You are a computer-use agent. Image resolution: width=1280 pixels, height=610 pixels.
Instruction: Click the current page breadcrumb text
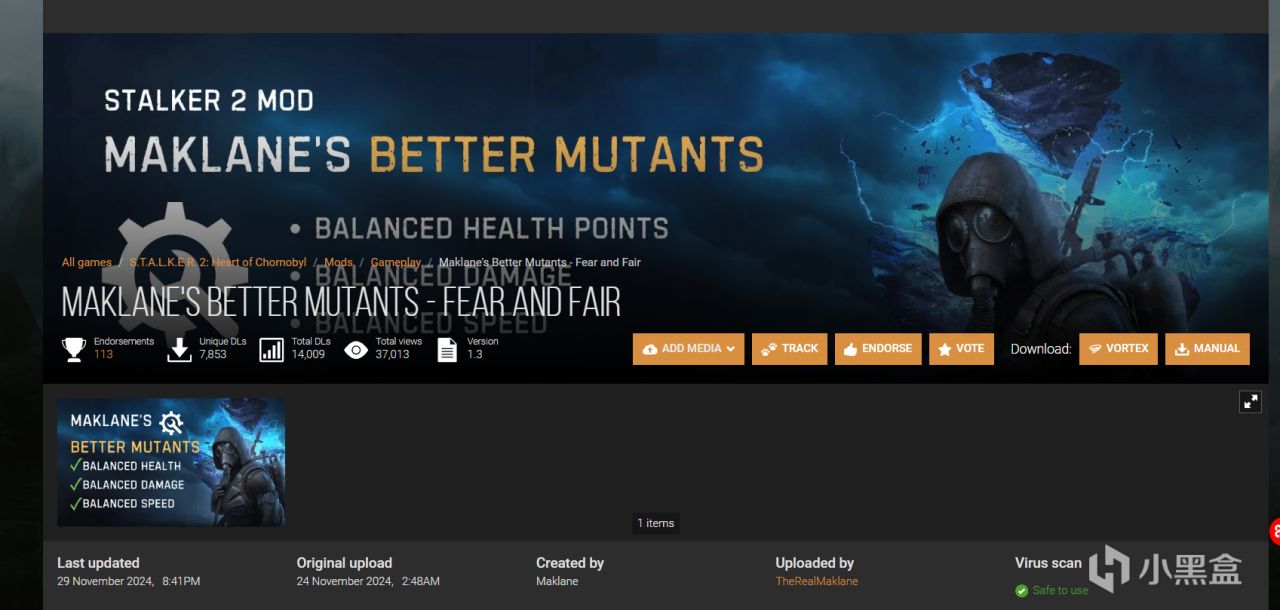point(540,262)
